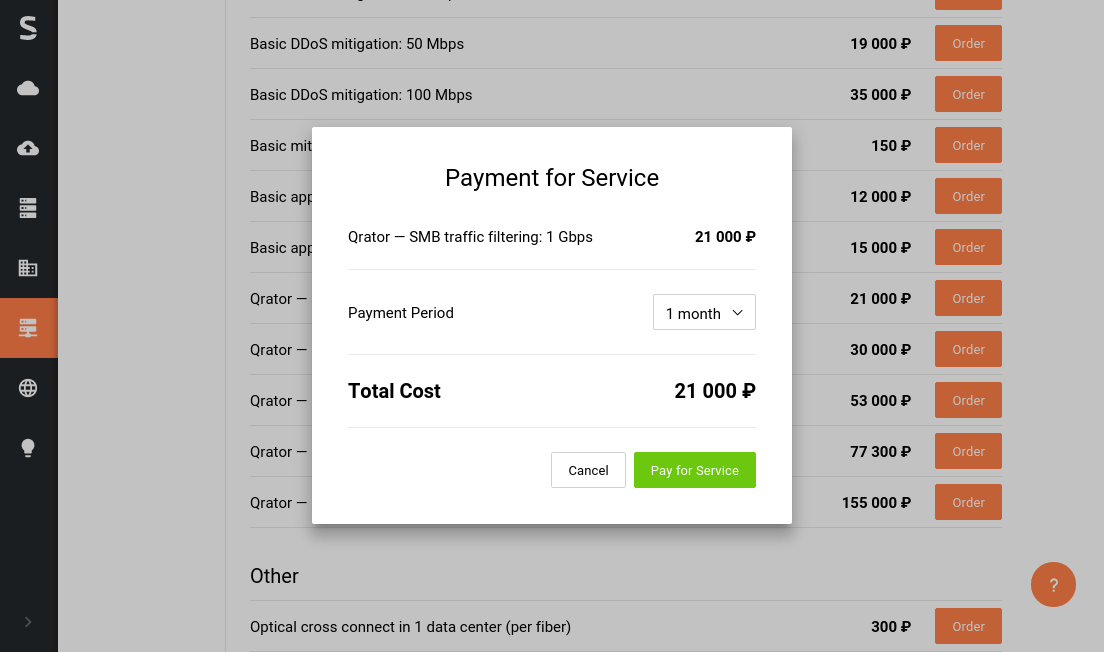1104x652 pixels.
Task: Click the 19 000 ₽ price
Action: pos(880,44)
